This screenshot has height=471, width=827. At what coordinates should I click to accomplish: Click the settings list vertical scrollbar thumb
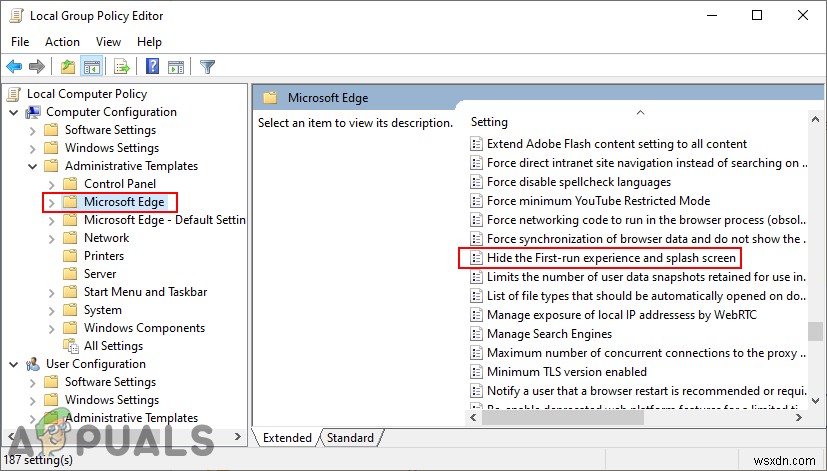[815, 332]
